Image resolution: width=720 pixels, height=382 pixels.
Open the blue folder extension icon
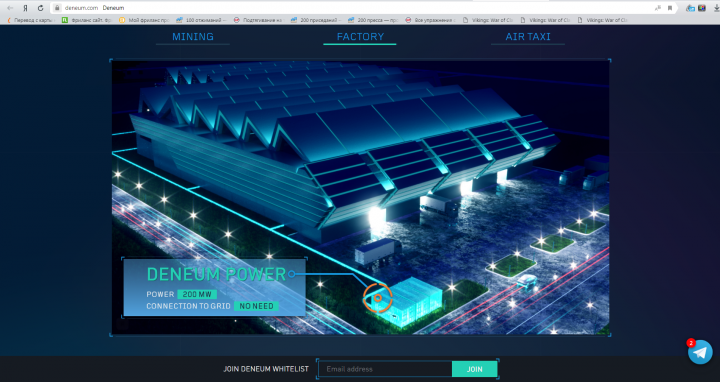coord(690,8)
